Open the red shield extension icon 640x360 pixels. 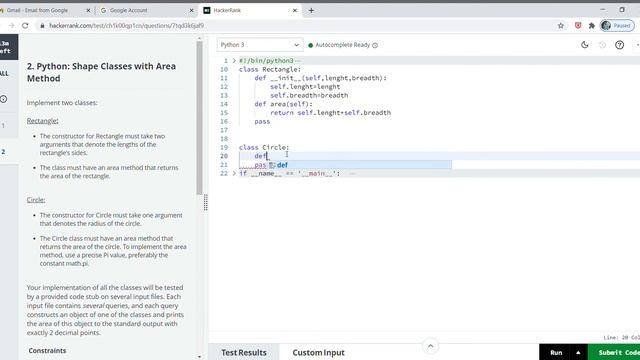click(x=578, y=26)
